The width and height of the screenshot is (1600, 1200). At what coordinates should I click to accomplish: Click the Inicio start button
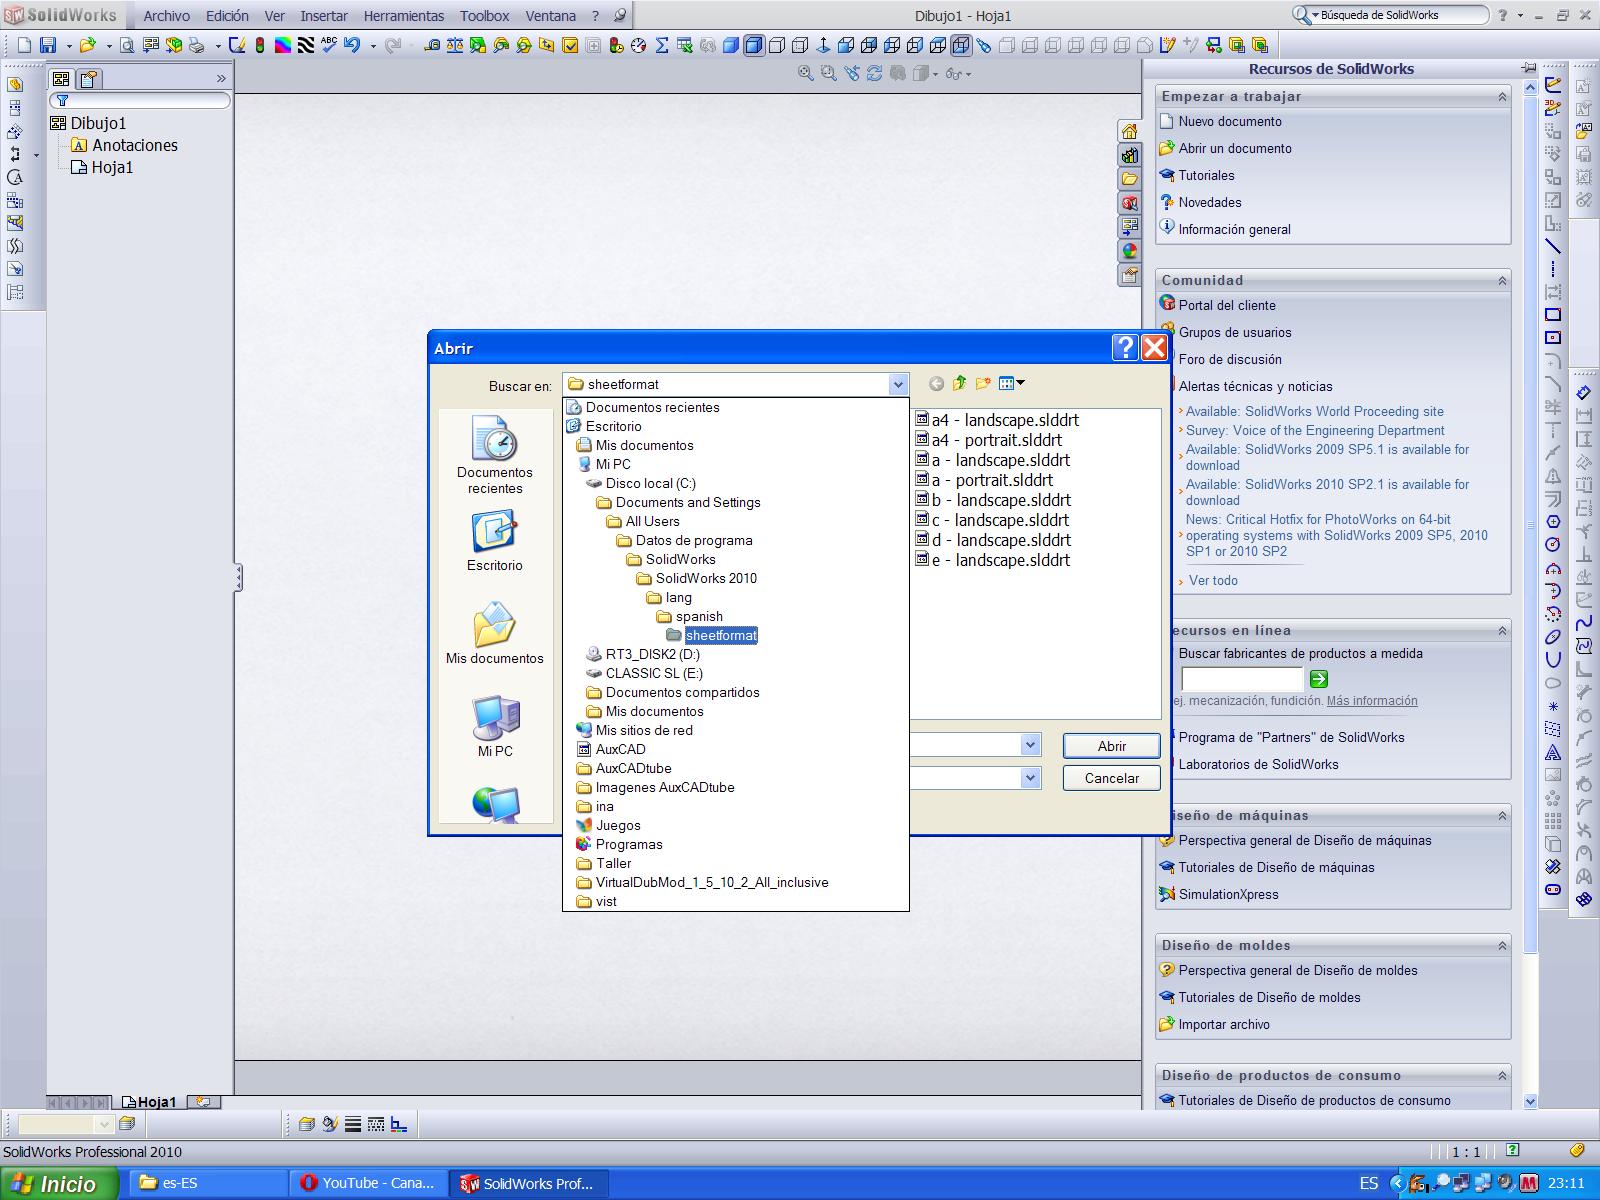pos(59,1184)
